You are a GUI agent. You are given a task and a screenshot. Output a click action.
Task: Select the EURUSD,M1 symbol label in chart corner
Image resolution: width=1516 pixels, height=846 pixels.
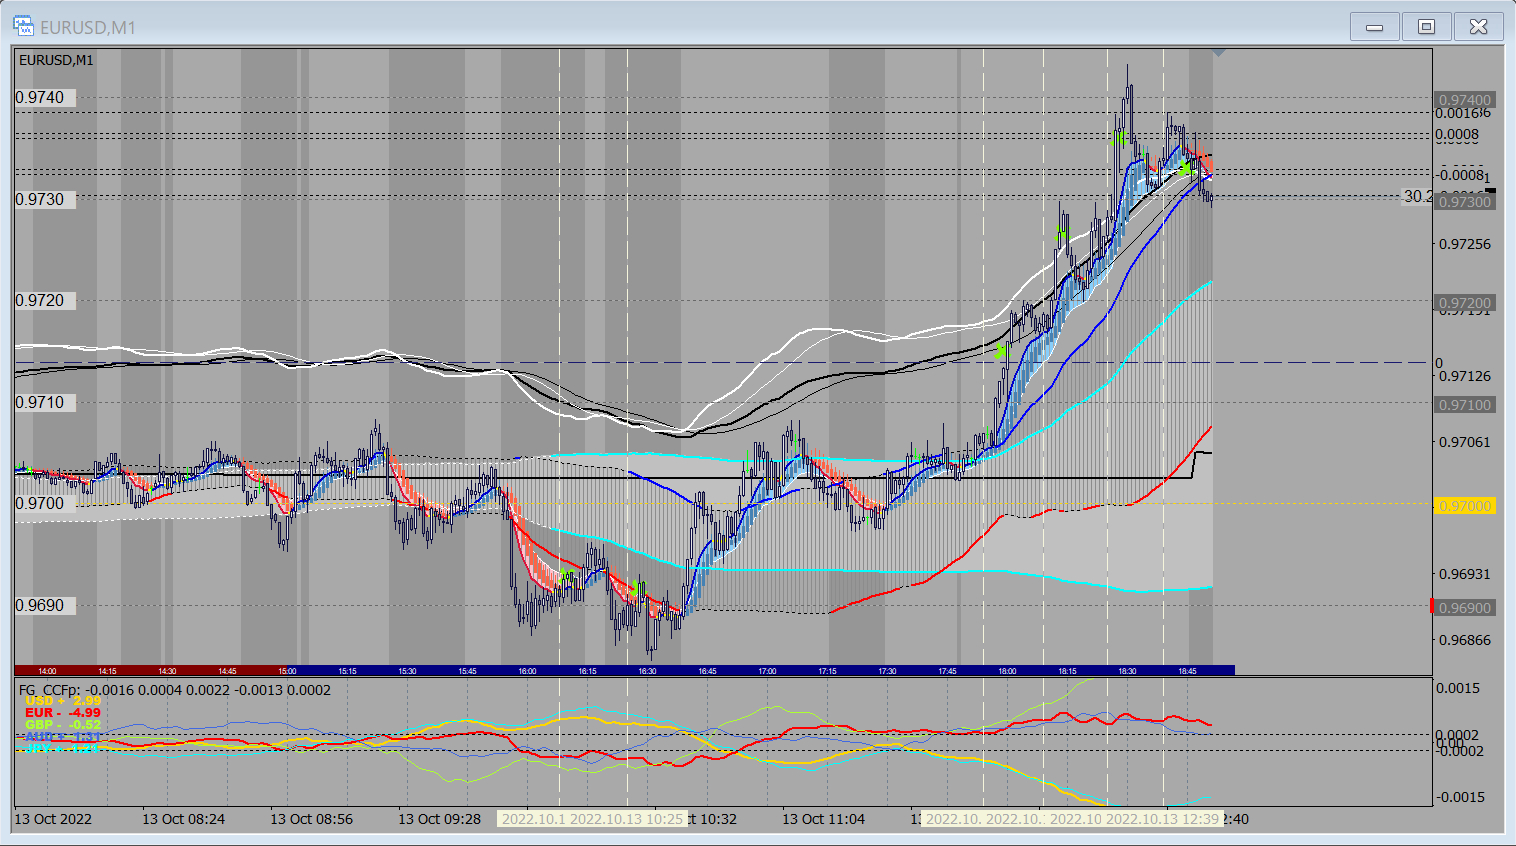click(x=57, y=60)
